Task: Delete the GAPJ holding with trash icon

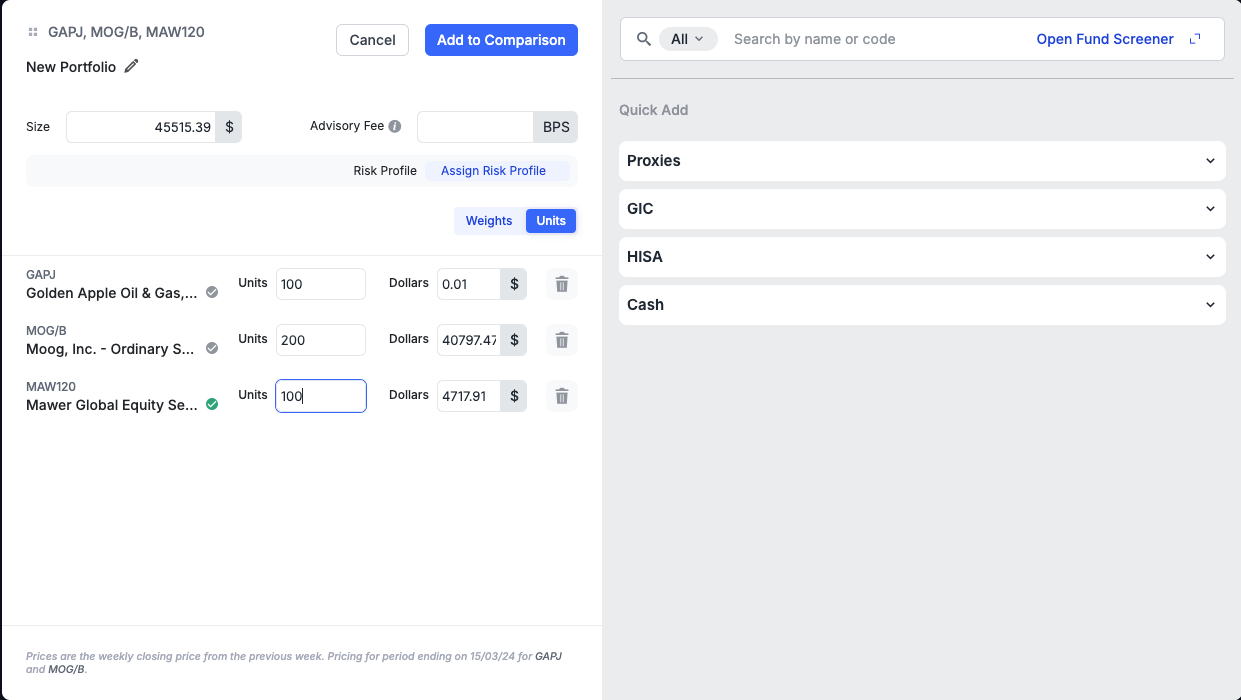Action: pos(561,284)
